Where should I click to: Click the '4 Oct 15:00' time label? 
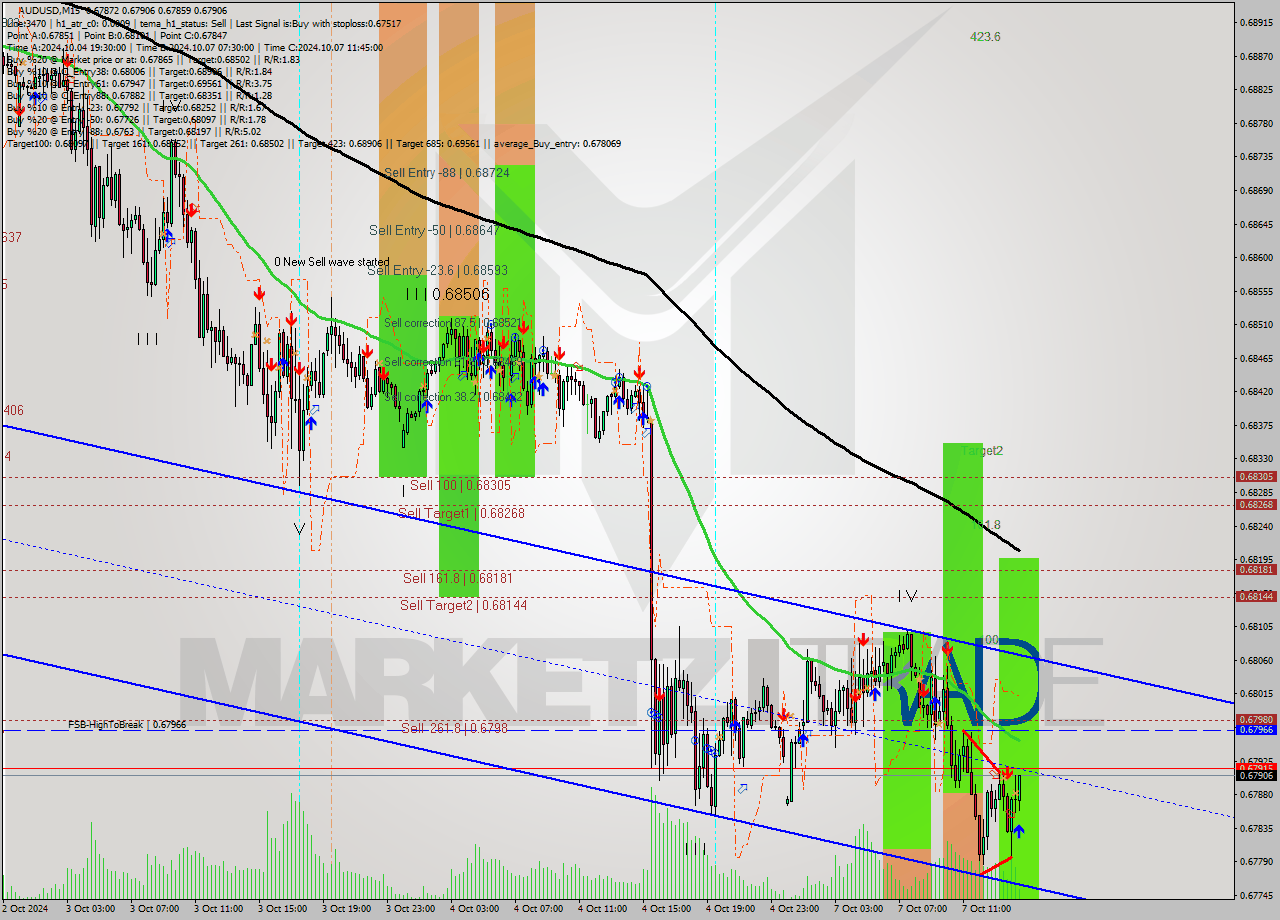666,910
